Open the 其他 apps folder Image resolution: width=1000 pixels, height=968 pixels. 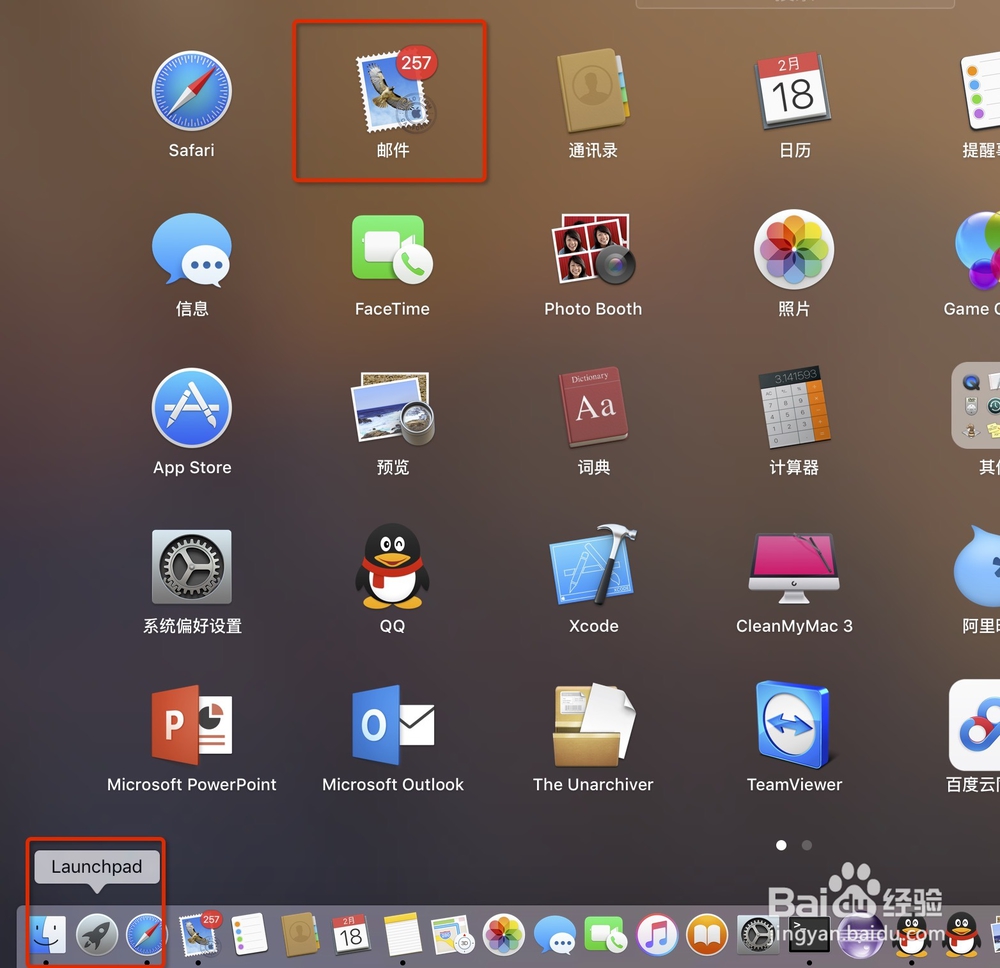(976, 406)
